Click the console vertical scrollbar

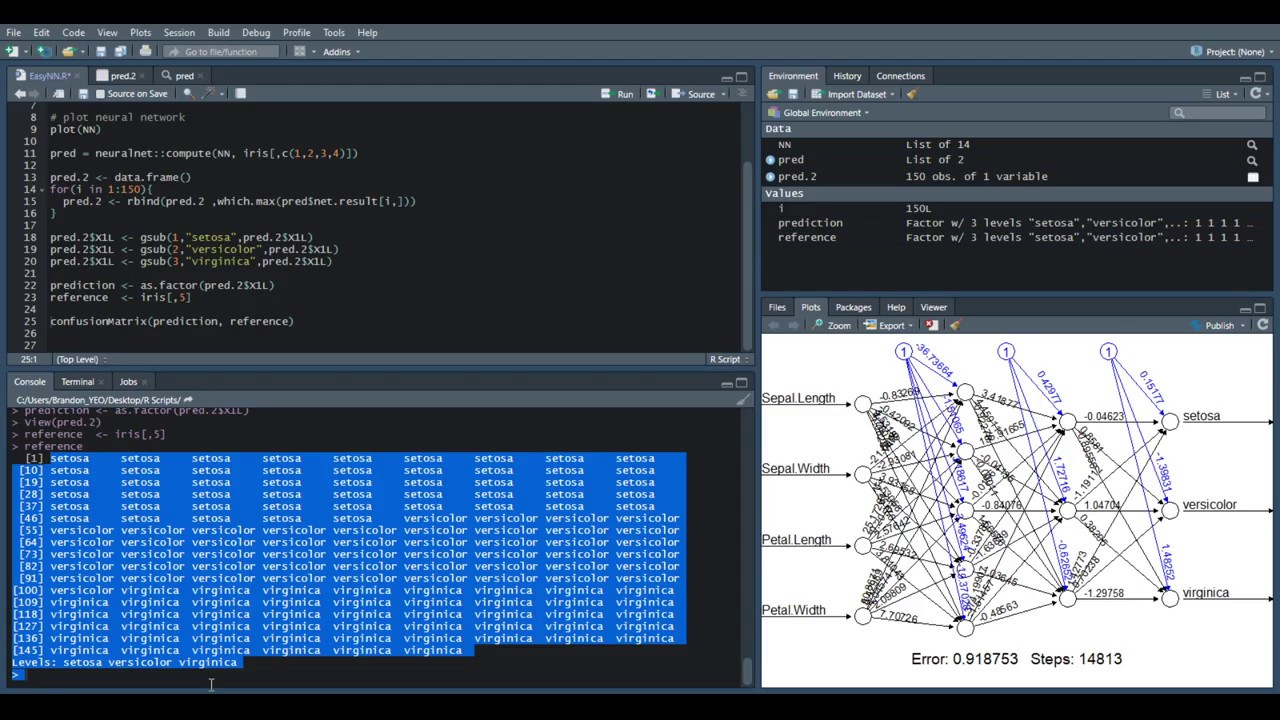point(746,670)
